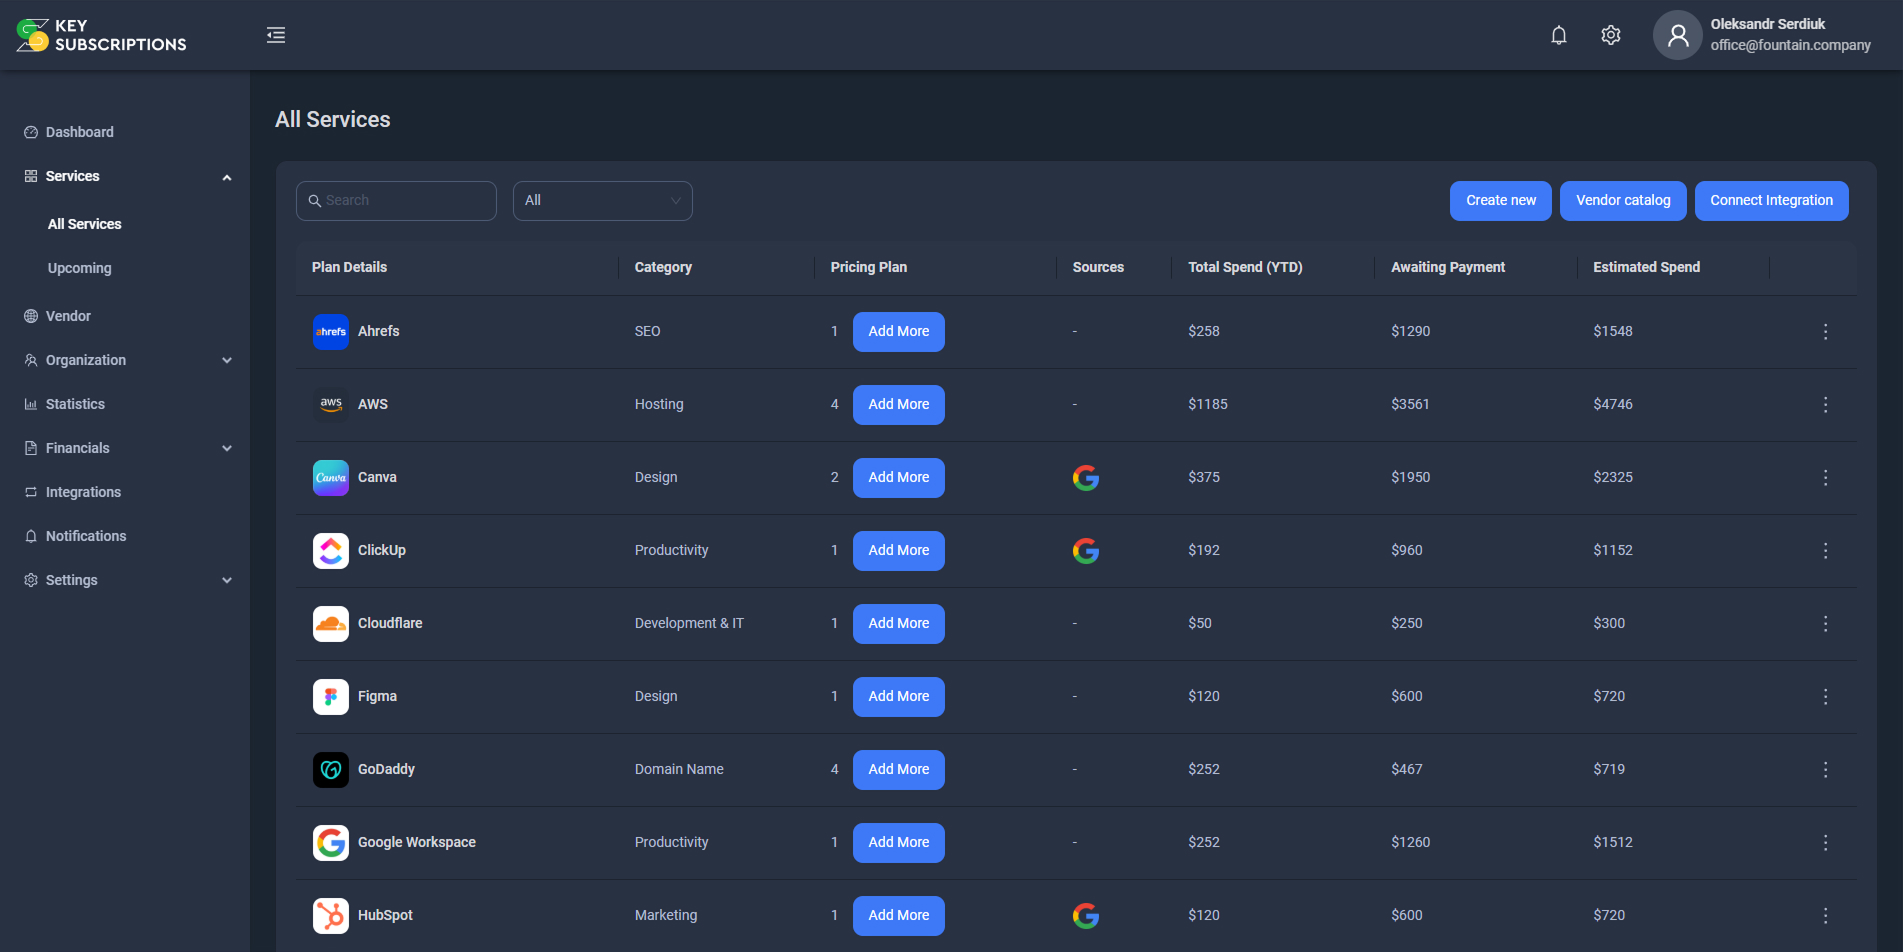
Task: Open the settings gear in header
Action: point(1611,35)
